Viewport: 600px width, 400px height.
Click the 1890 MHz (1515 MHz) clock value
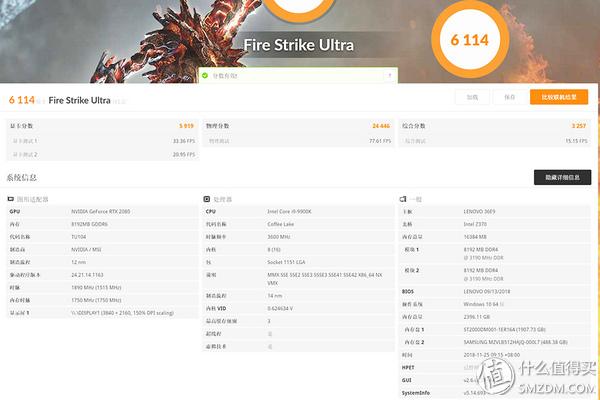click(x=96, y=287)
